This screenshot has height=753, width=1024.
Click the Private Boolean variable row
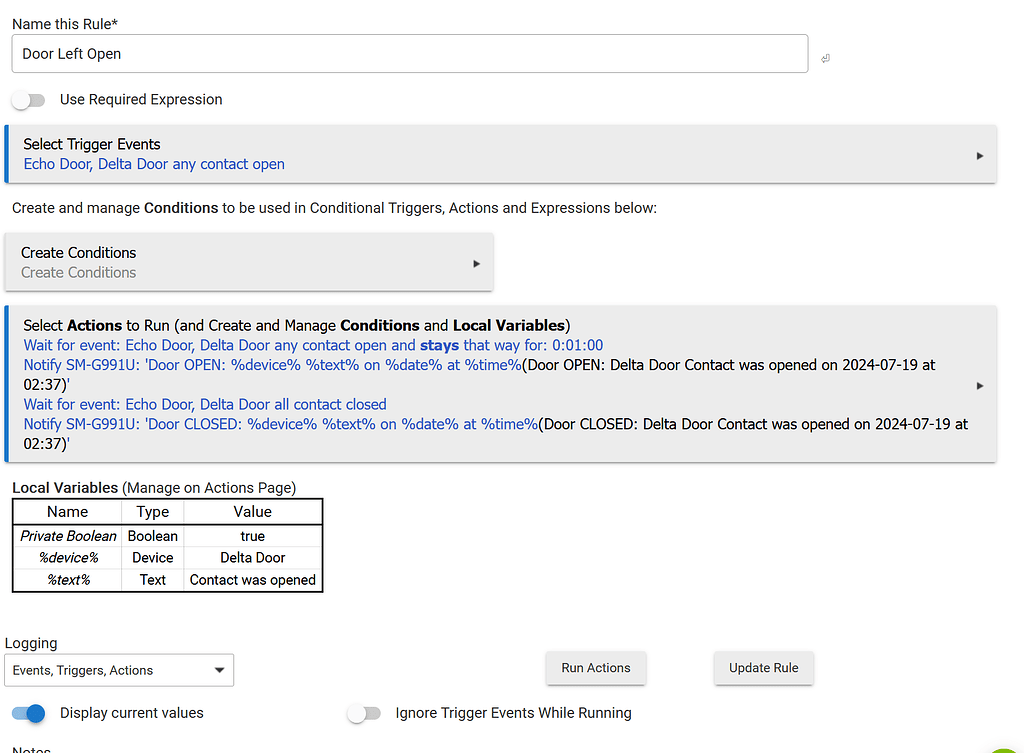[x=69, y=536]
